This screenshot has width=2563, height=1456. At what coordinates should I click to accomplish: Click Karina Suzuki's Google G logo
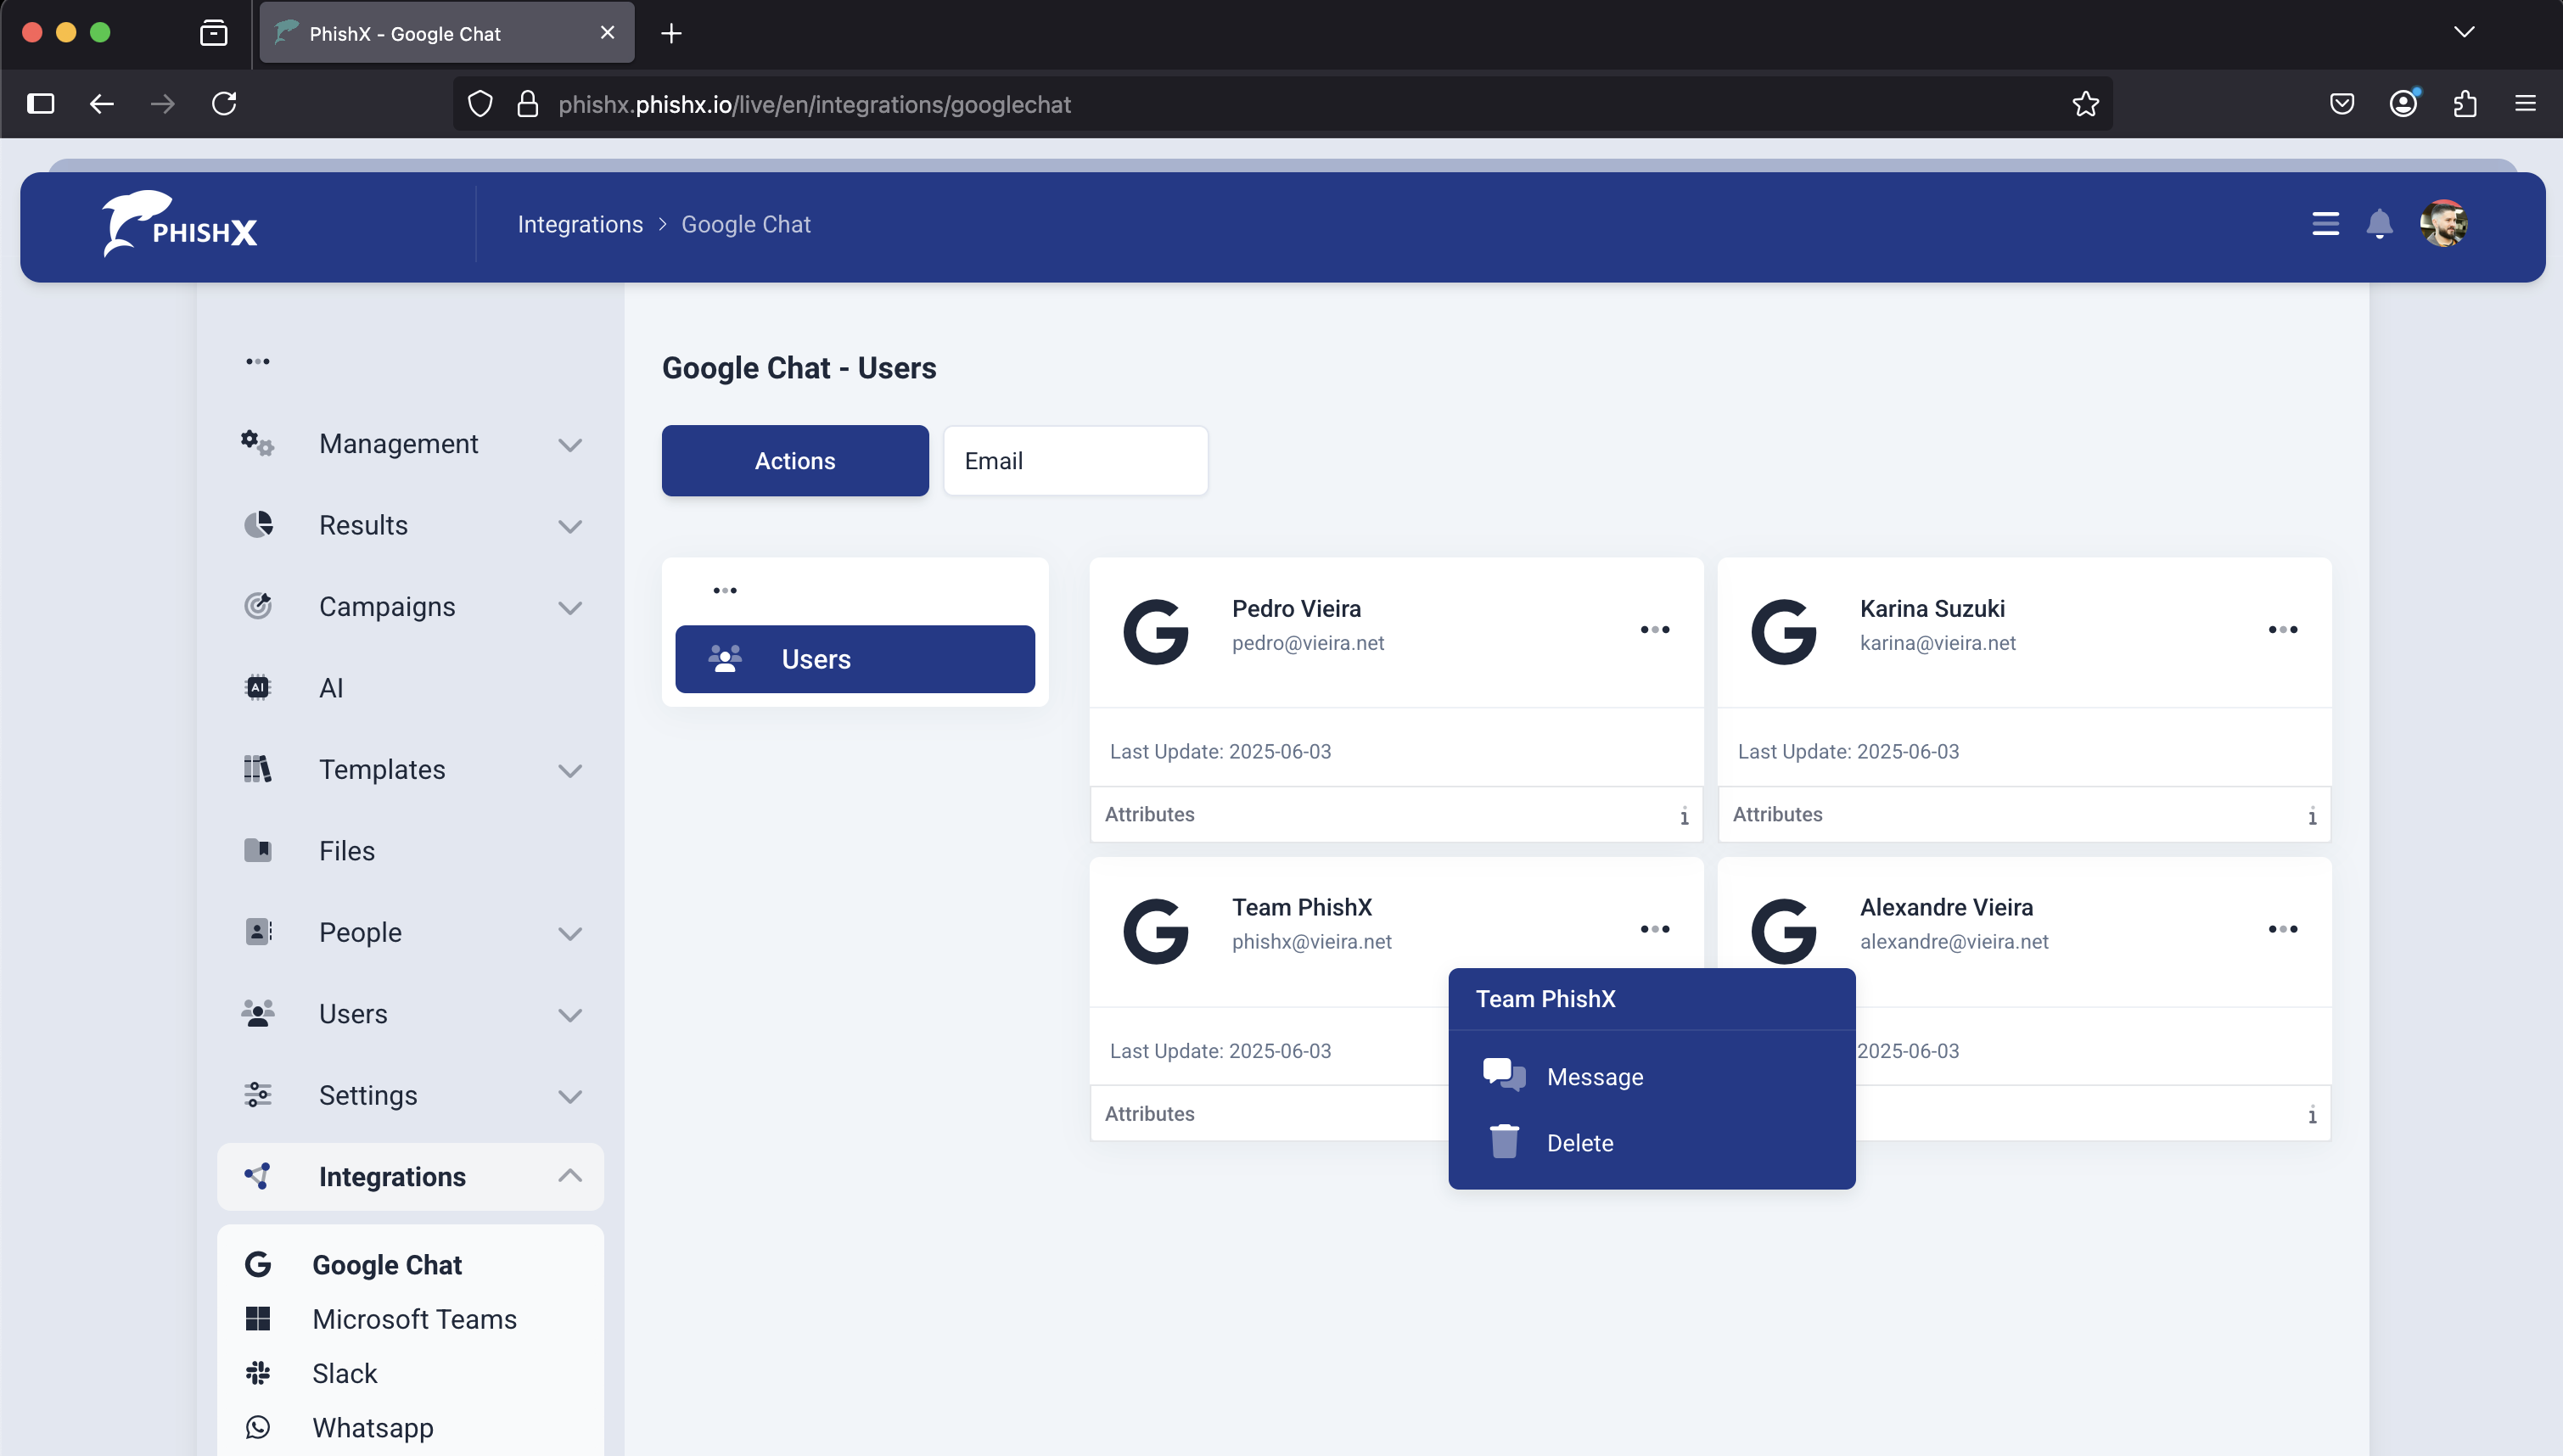(1784, 632)
